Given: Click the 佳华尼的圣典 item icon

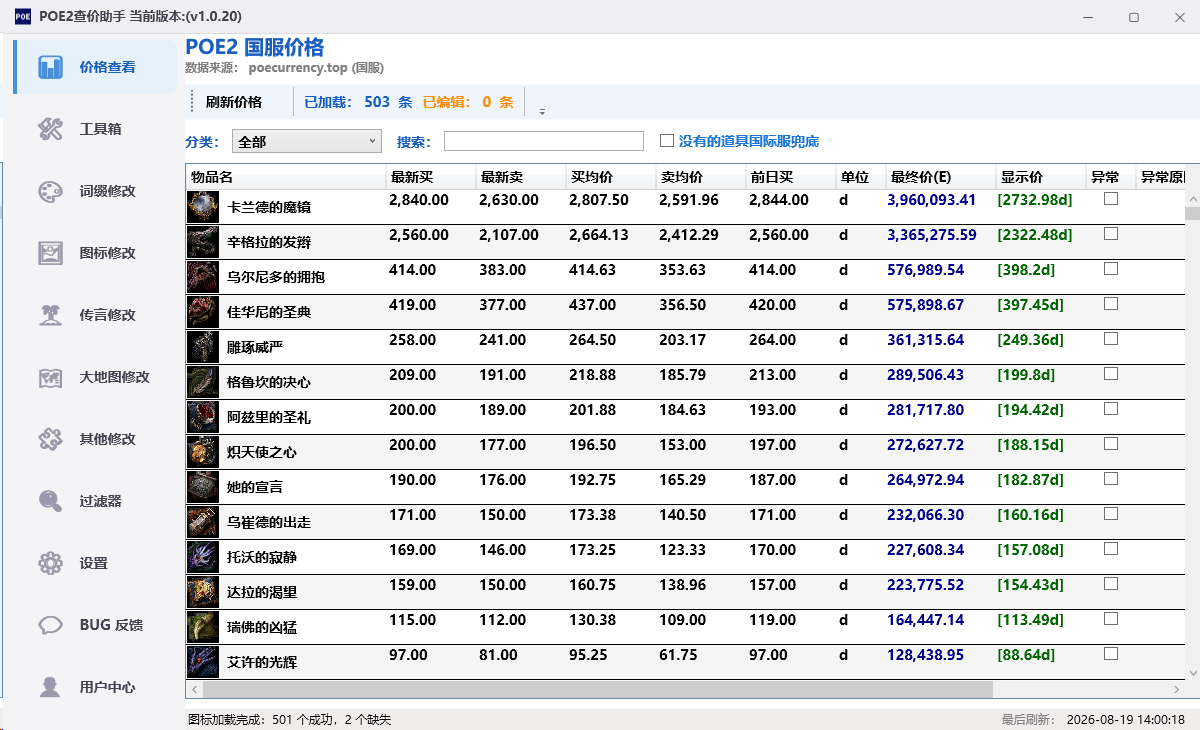Looking at the screenshot, I should coord(203,312).
